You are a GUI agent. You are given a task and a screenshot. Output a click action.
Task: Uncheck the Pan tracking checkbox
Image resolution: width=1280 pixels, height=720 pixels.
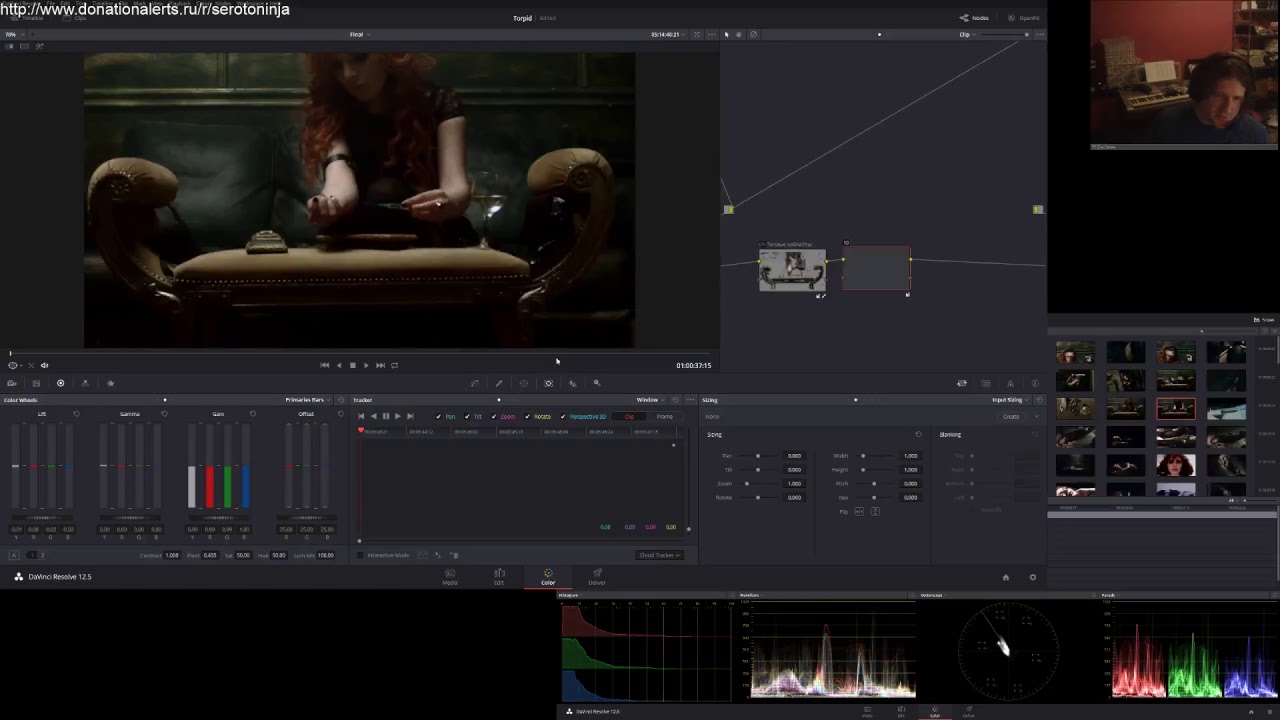pyautogui.click(x=438, y=416)
